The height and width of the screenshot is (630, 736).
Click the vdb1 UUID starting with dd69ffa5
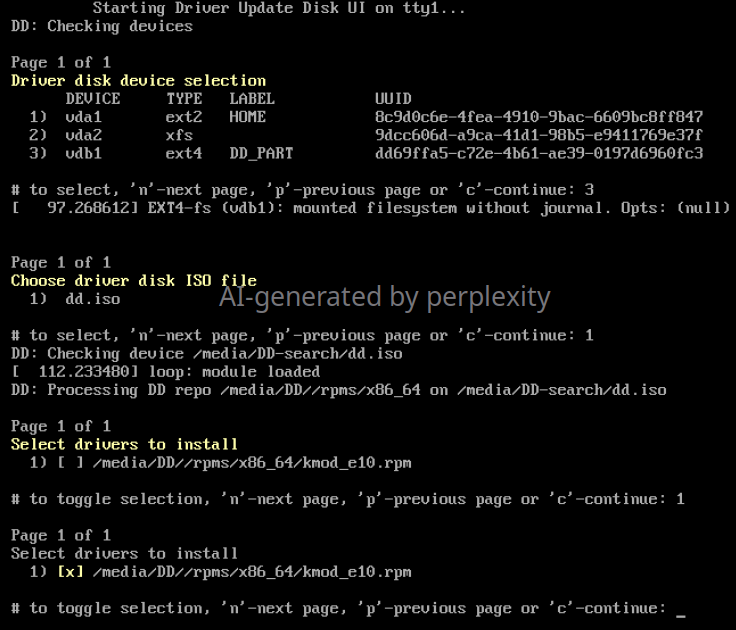tap(539, 154)
